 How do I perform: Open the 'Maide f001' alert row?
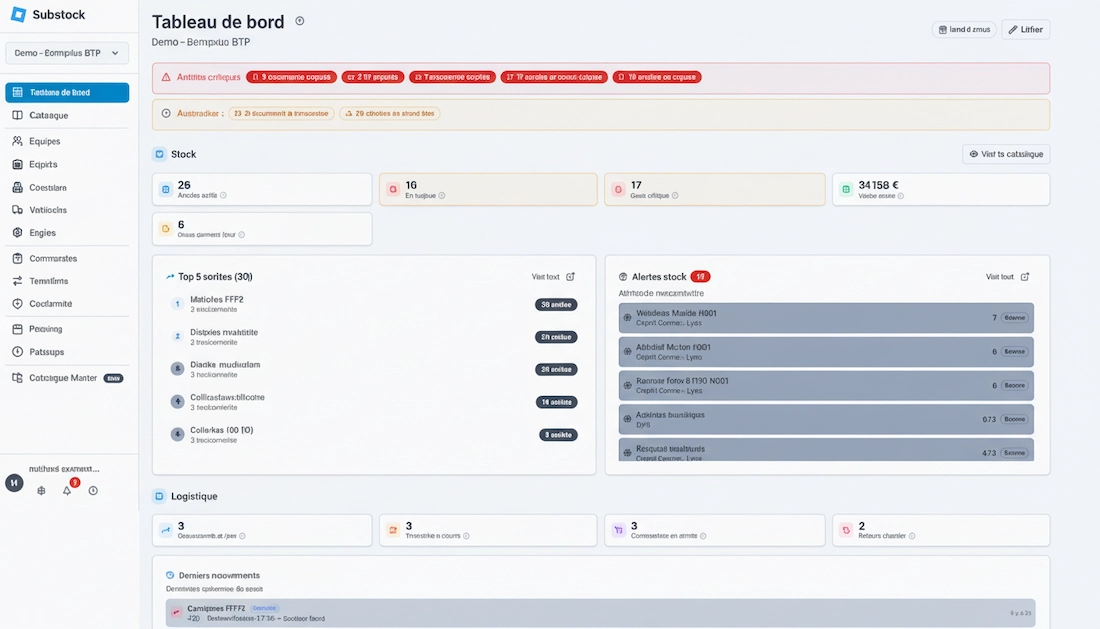826,318
